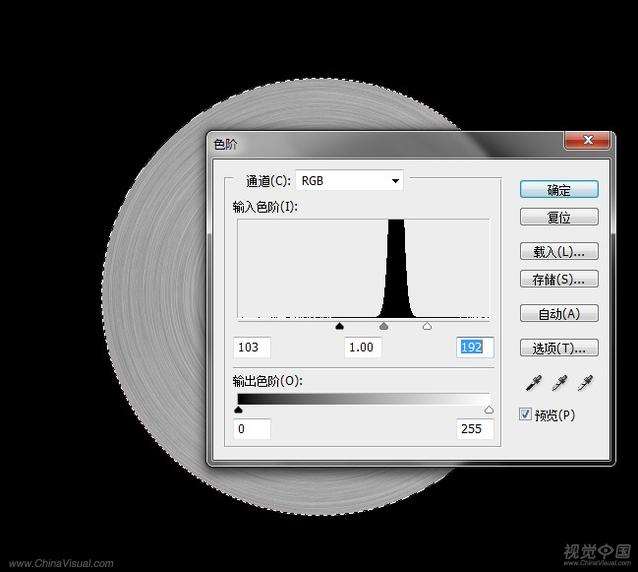The width and height of the screenshot is (638, 572).
Task: Click the gray midtone slider handle
Action: pyautogui.click(x=383, y=326)
